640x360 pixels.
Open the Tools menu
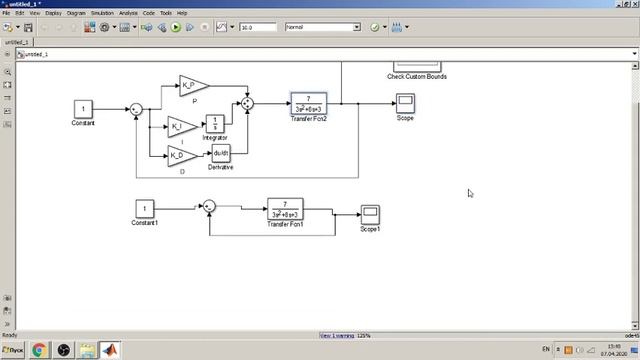[x=166, y=13]
